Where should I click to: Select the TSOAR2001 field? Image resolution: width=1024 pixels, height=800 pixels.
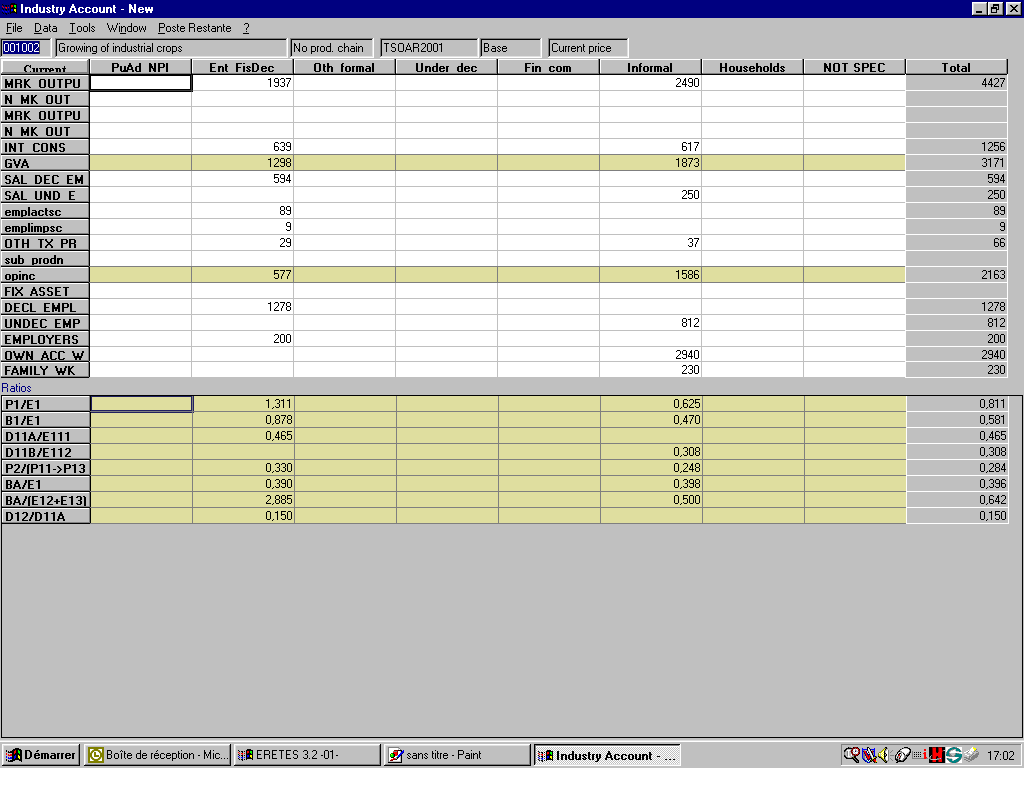click(x=427, y=48)
